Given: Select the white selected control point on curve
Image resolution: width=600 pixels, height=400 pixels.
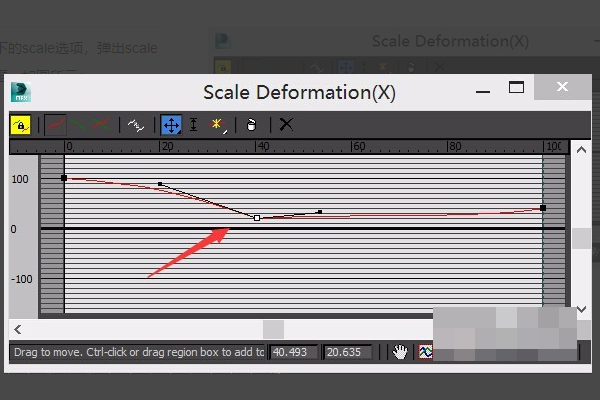Looking at the screenshot, I should tap(257, 218).
